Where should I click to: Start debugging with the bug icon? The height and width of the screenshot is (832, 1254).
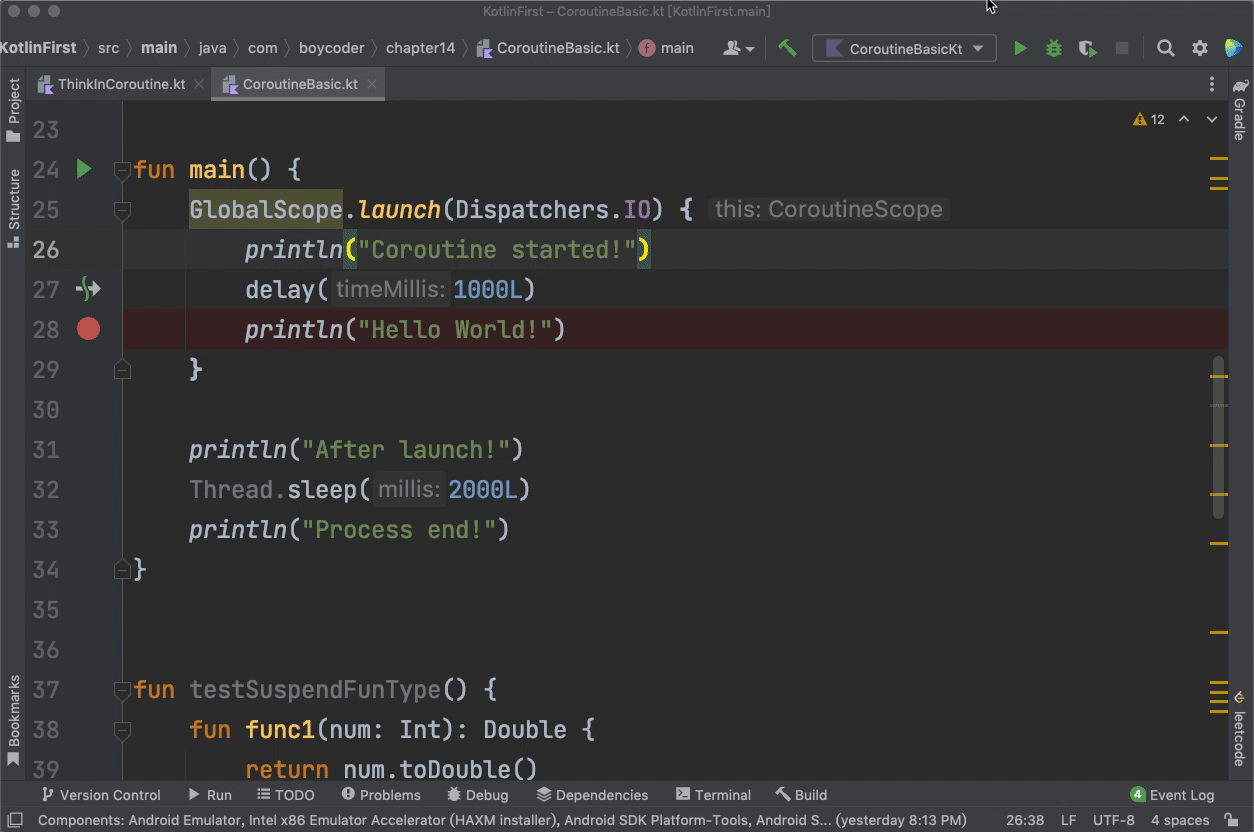[1054, 48]
